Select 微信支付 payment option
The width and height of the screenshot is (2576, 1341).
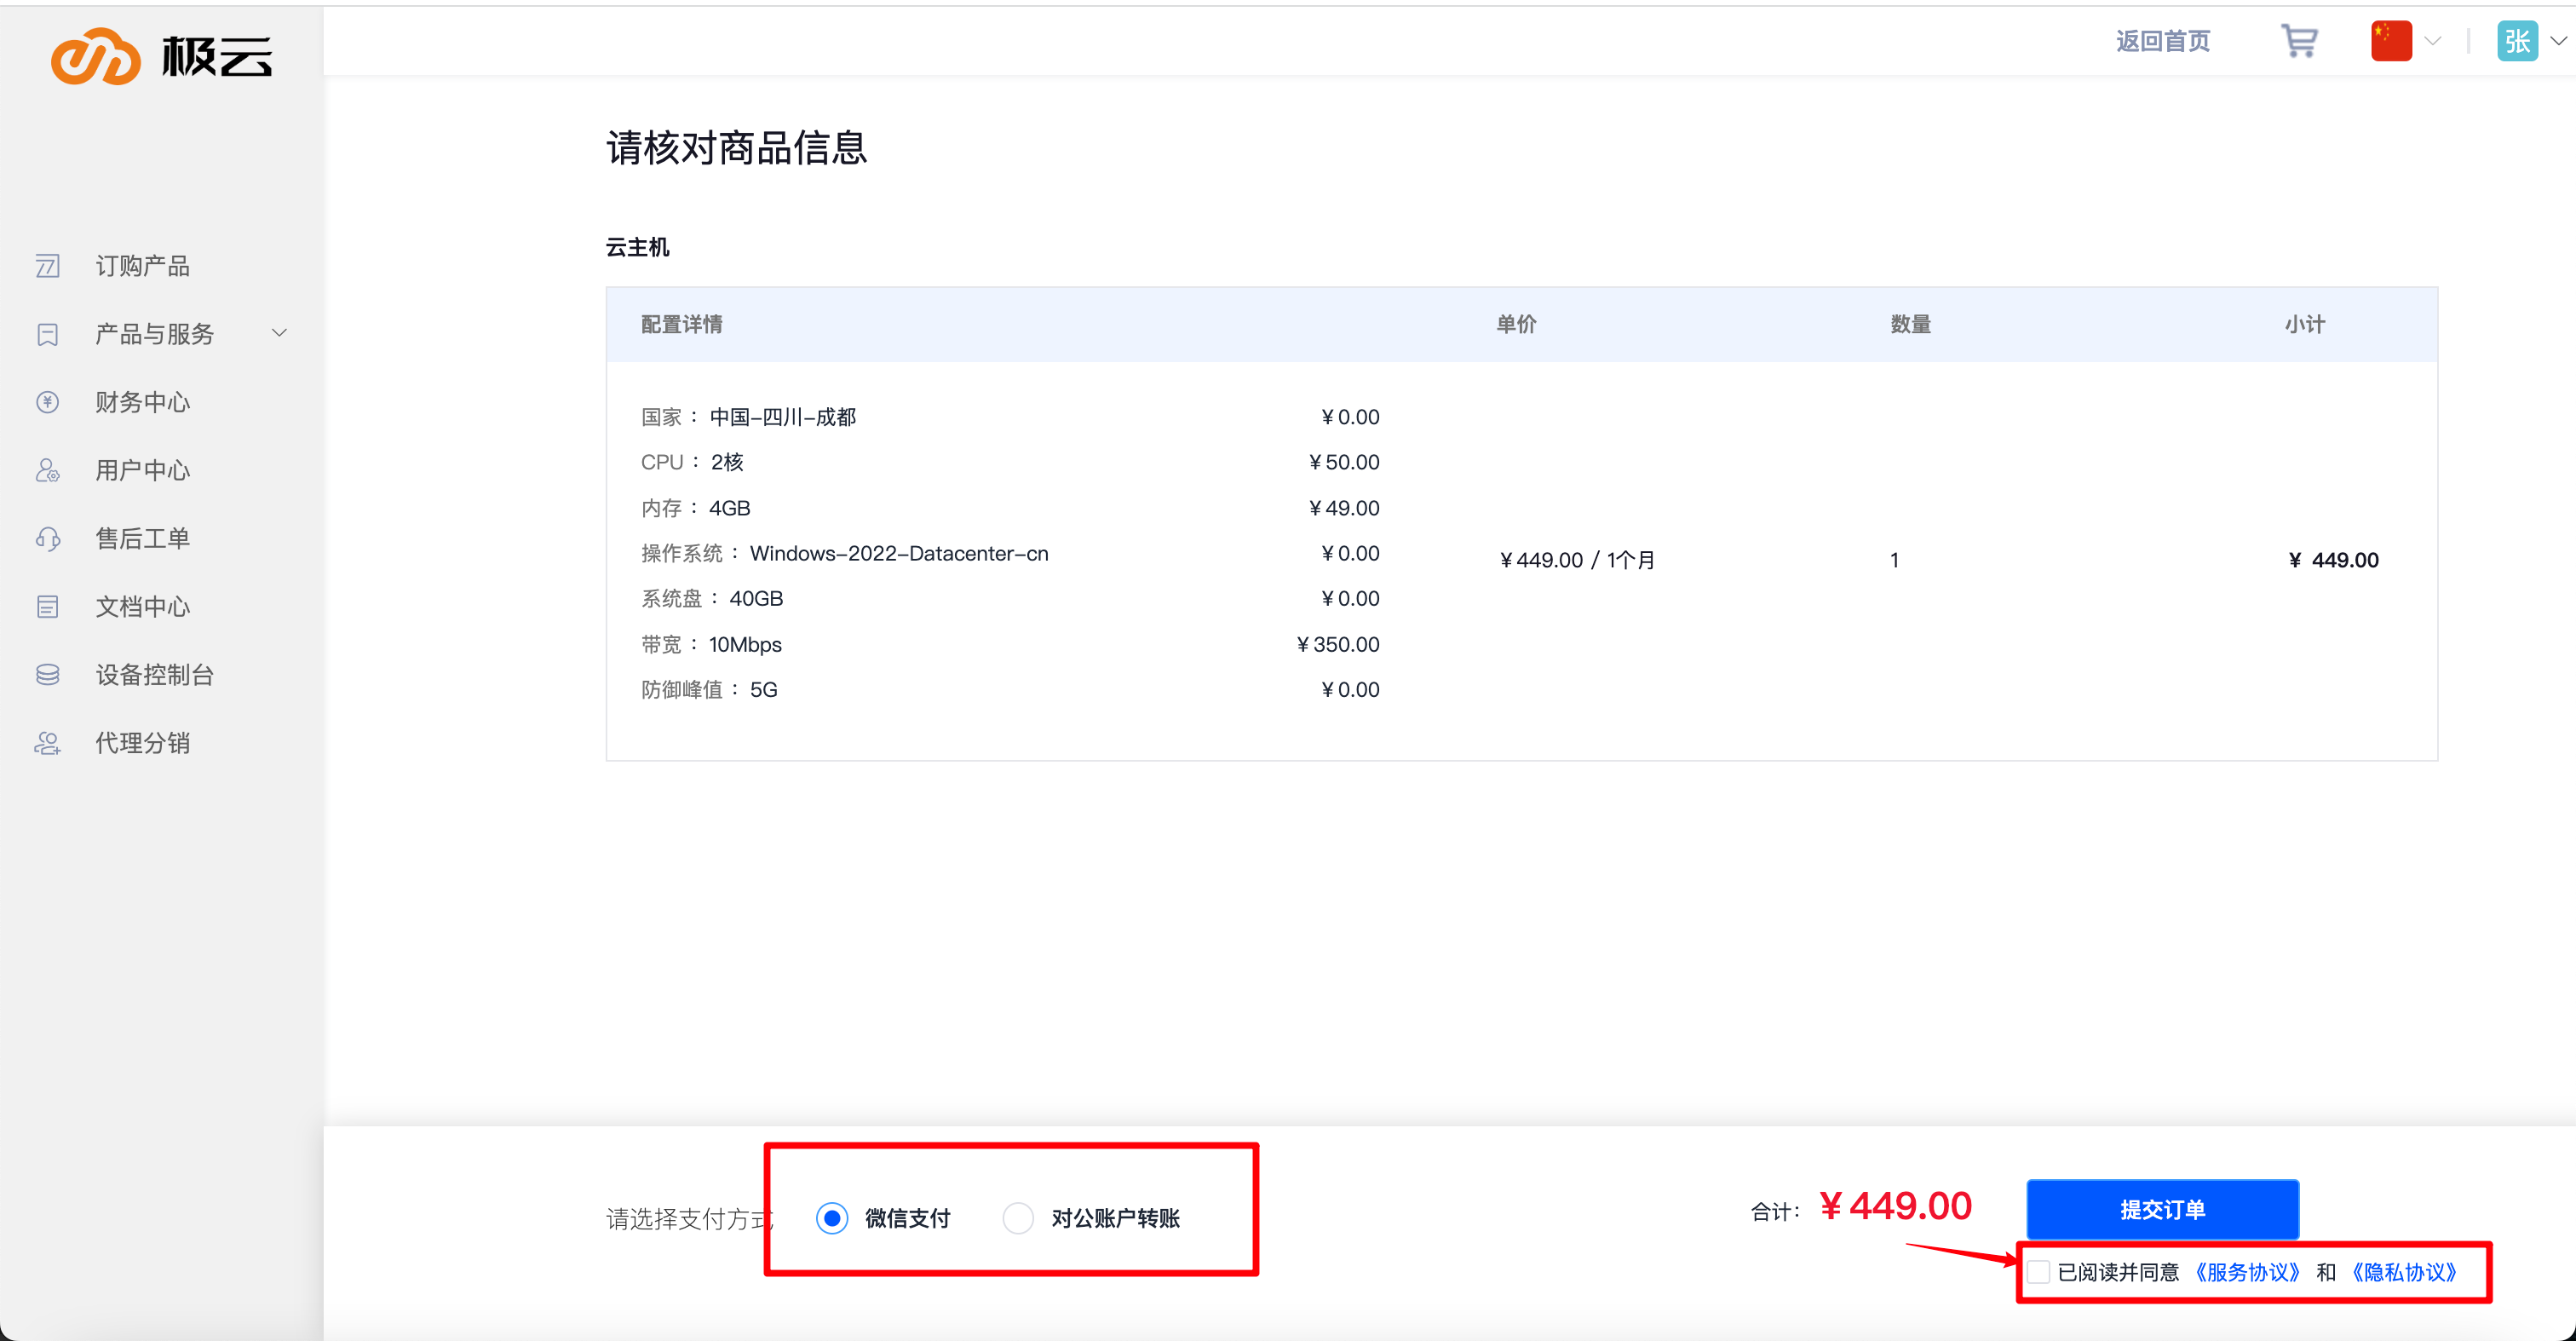click(832, 1217)
